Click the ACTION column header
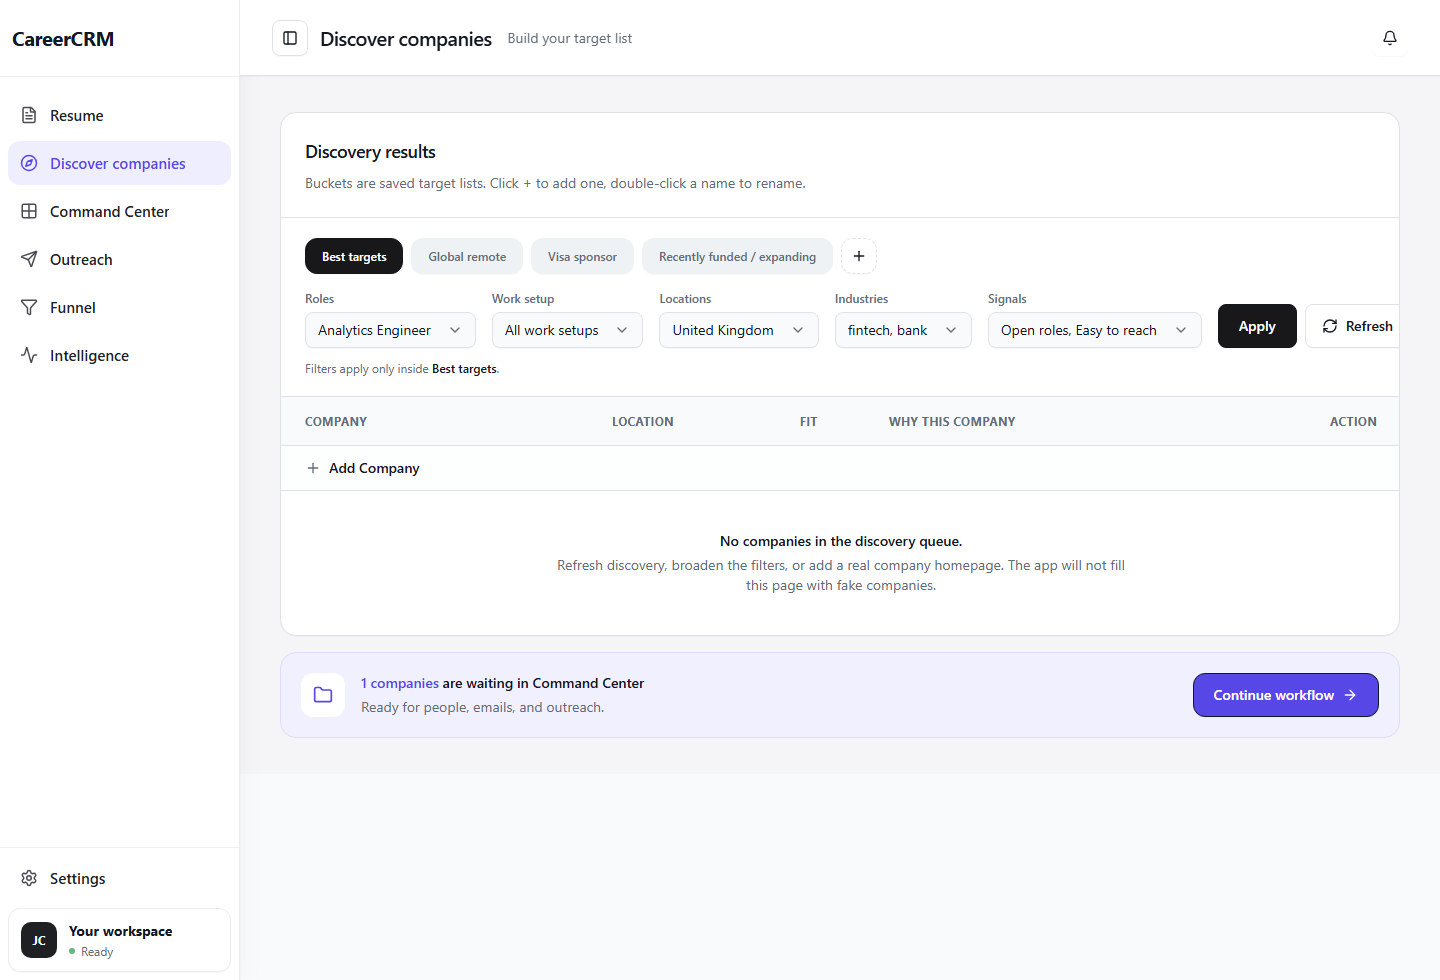Screen dimensions: 1440x980 point(1353,422)
